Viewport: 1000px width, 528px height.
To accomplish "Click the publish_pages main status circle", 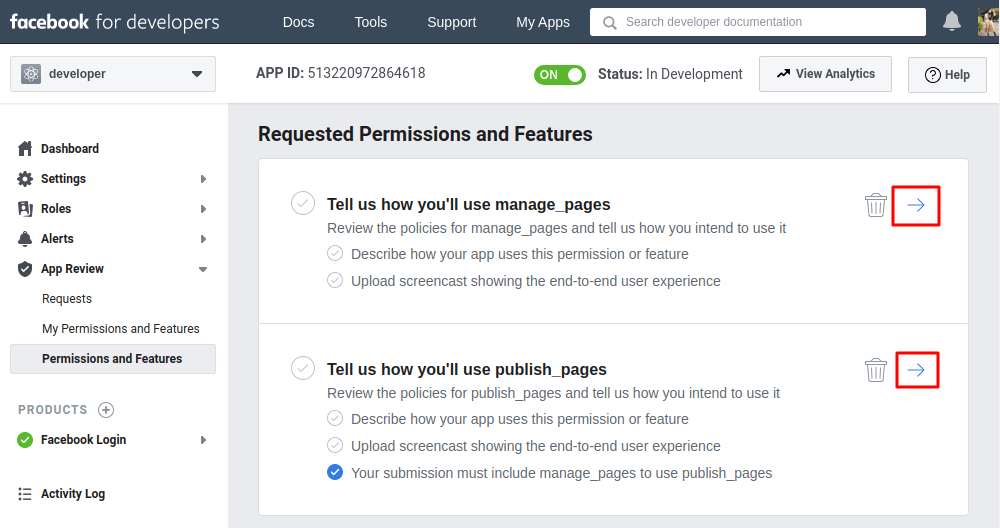I will point(303,368).
